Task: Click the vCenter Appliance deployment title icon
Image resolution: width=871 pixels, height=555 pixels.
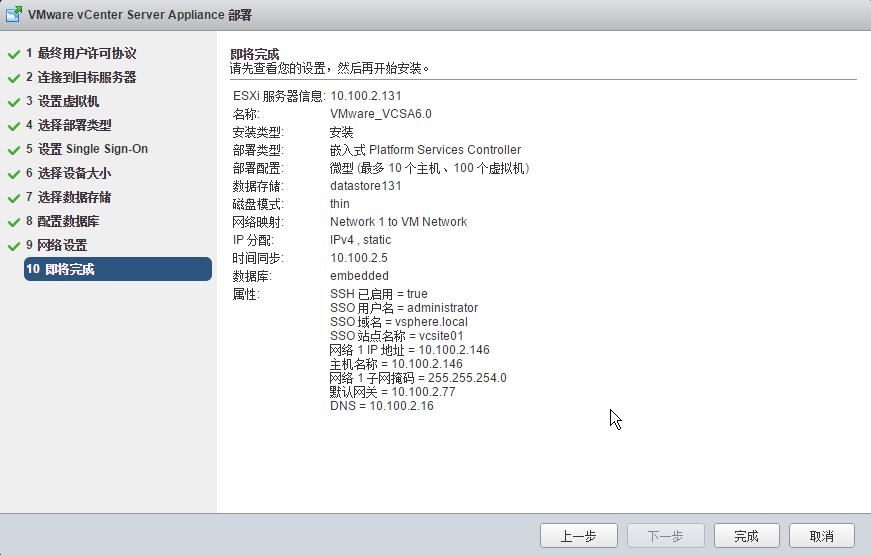Action: (x=14, y=14)
